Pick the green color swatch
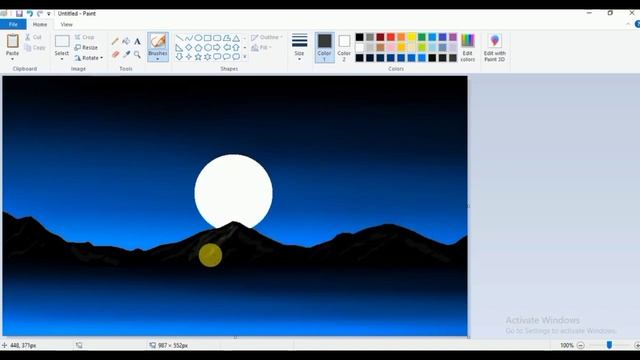Screen dimensions: 640x360 422,37
